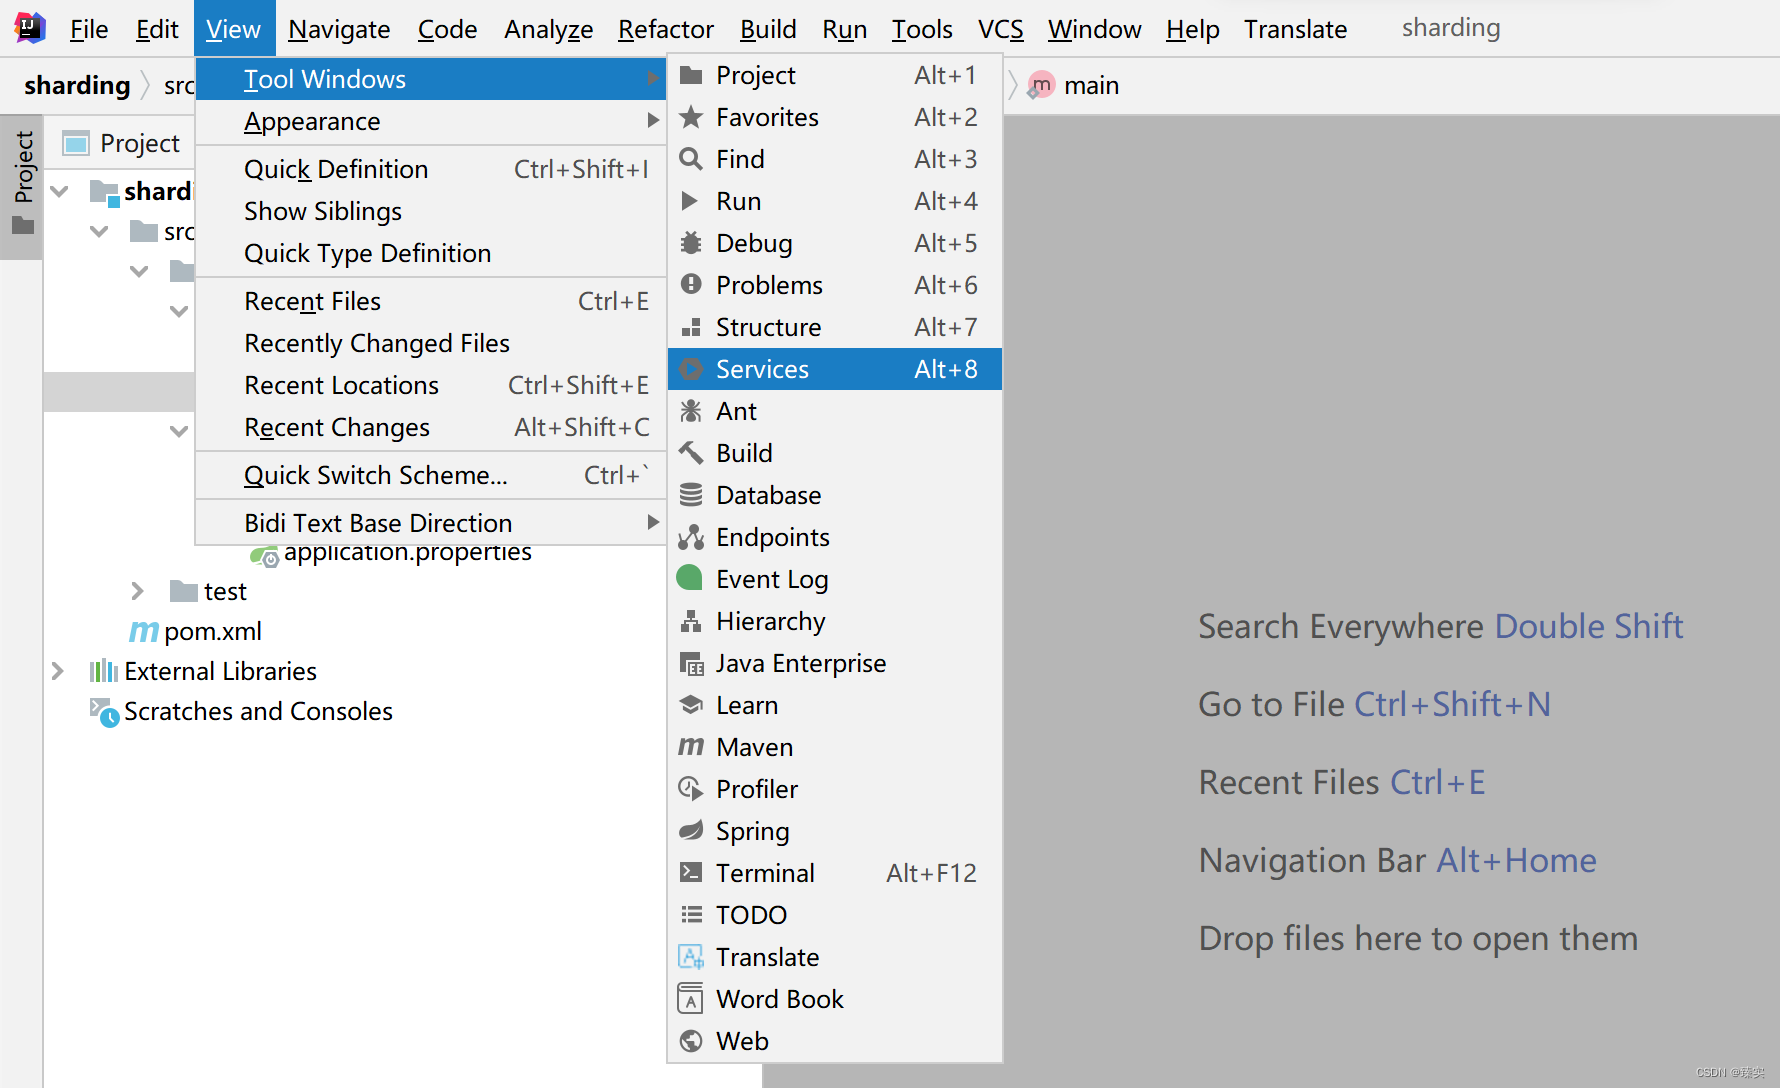The image size is (1780, 1088).
Task: Select Scratches and Consoles node
Action: click(x=258, y=711)
